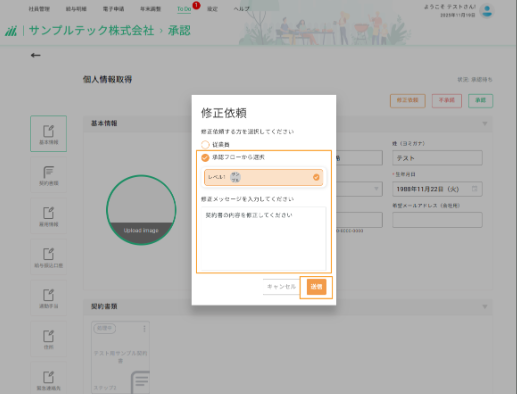Viewport: 517px width, 394px height.
Task: Click the 承認 breadcrumb in the header
Action: tap(179, 31)
